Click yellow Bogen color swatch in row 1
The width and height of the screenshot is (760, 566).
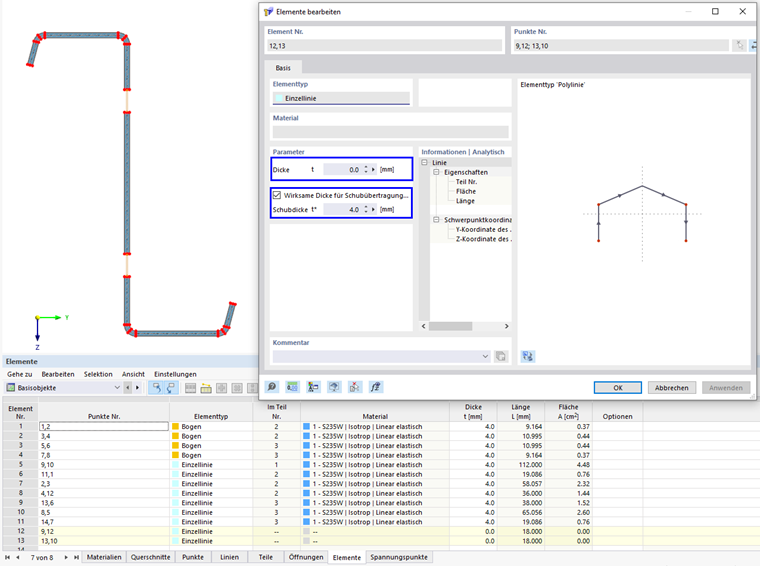(x=175, y=426)
